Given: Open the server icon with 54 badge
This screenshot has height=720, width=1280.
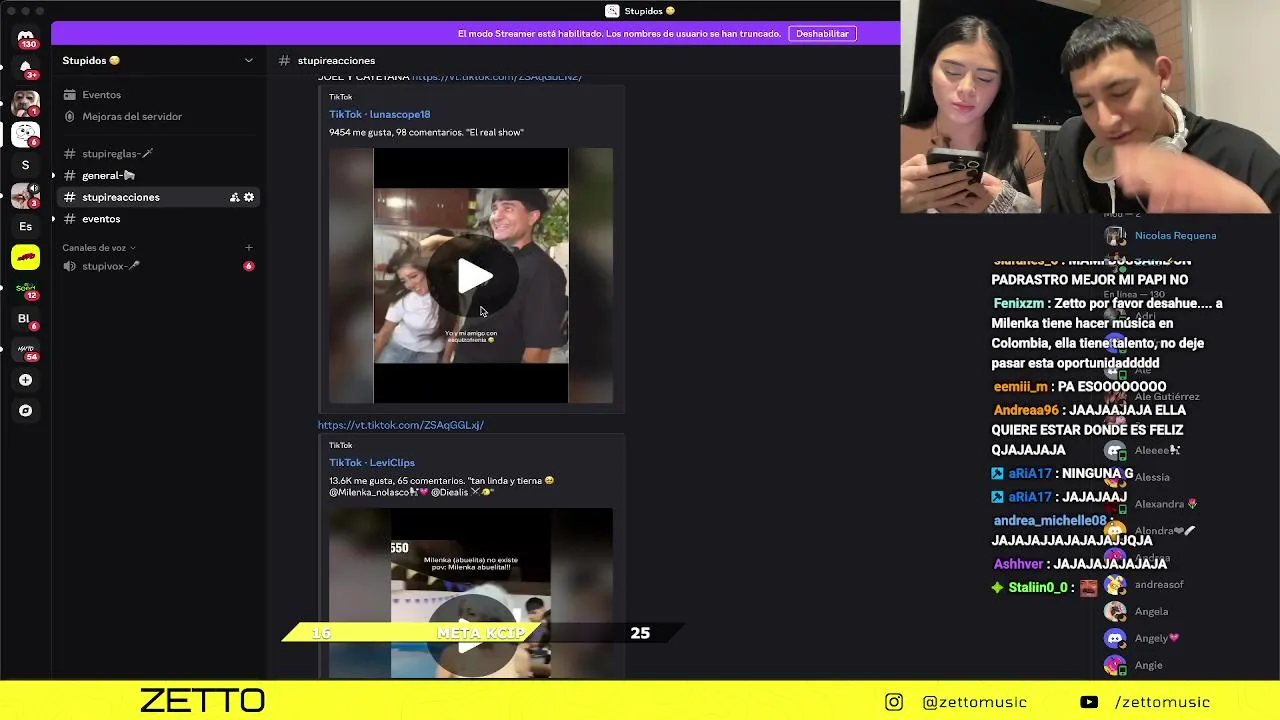Looking at the screenshot, I should tap(26, 350).
